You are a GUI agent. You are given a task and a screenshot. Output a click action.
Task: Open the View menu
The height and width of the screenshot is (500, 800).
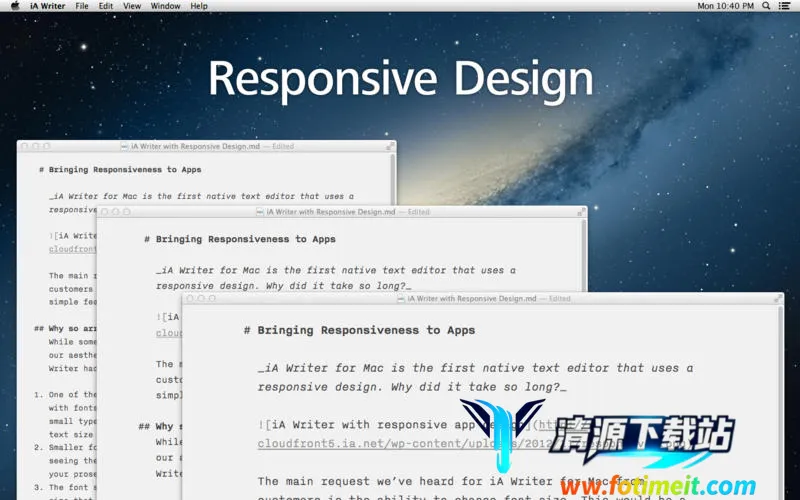coord(131,6)
